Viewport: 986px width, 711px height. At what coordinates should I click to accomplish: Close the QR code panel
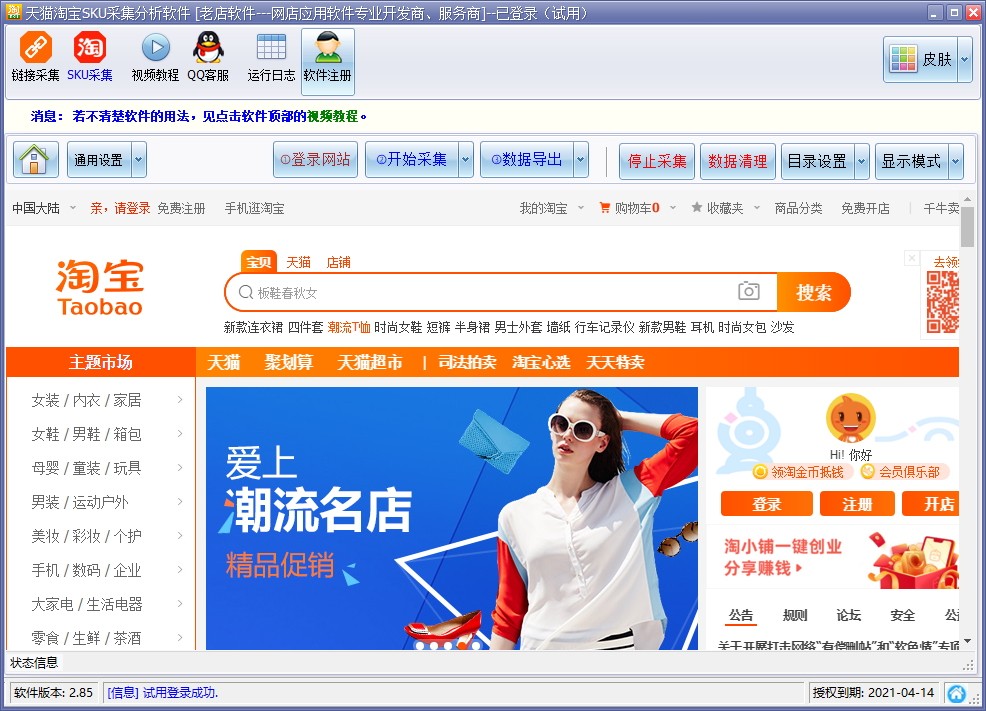pyautogui.click(x=911, y=258)
